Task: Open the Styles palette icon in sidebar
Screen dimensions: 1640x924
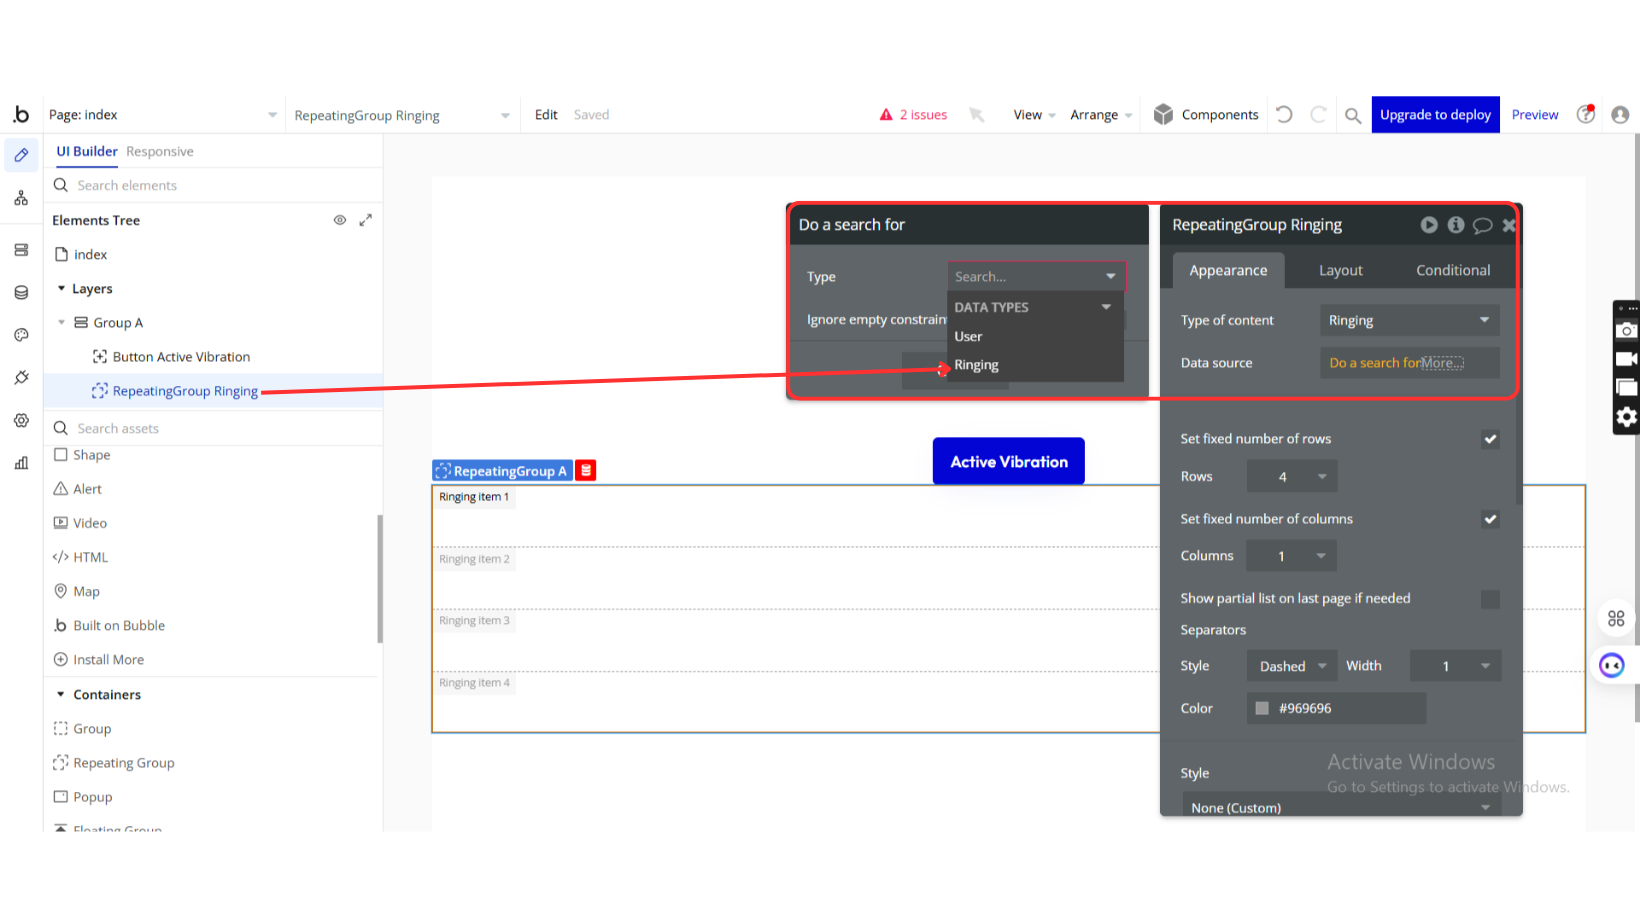Action: pyautogui.click(x=21, y=335)
